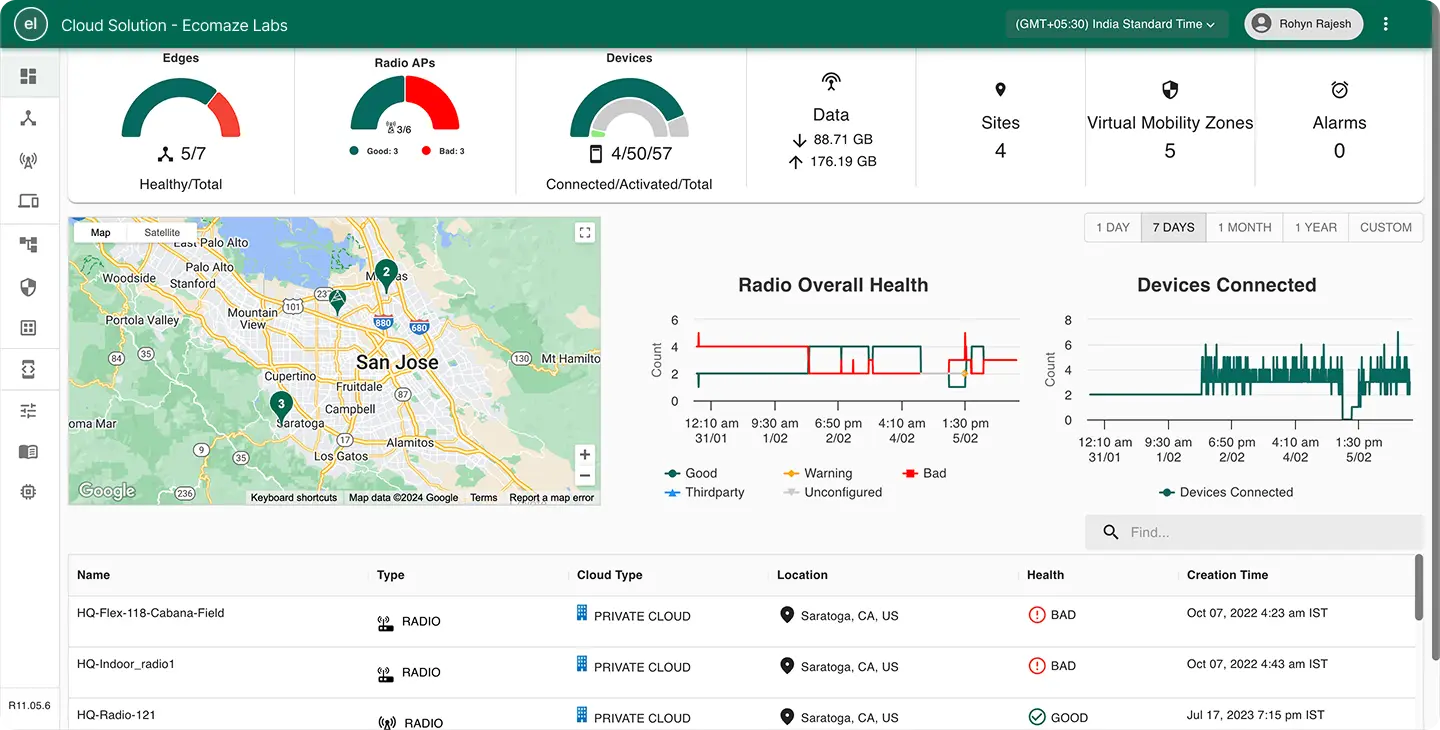
Task: Open the code brackets API icon in sidebar
Action: click(x=28, y=369)
